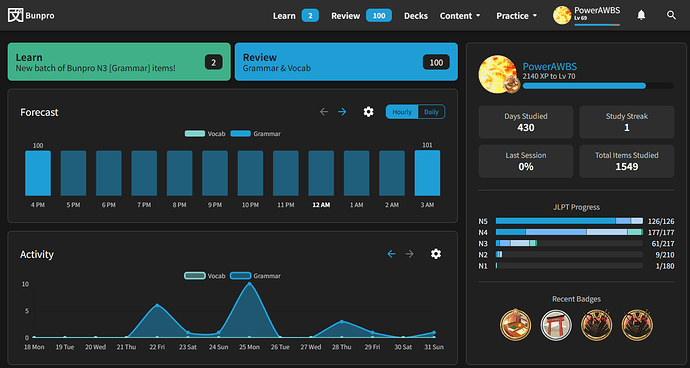Switch Forecast to Daily view
The width and height of the screenshot is (690, 368).
pos(431,112)
